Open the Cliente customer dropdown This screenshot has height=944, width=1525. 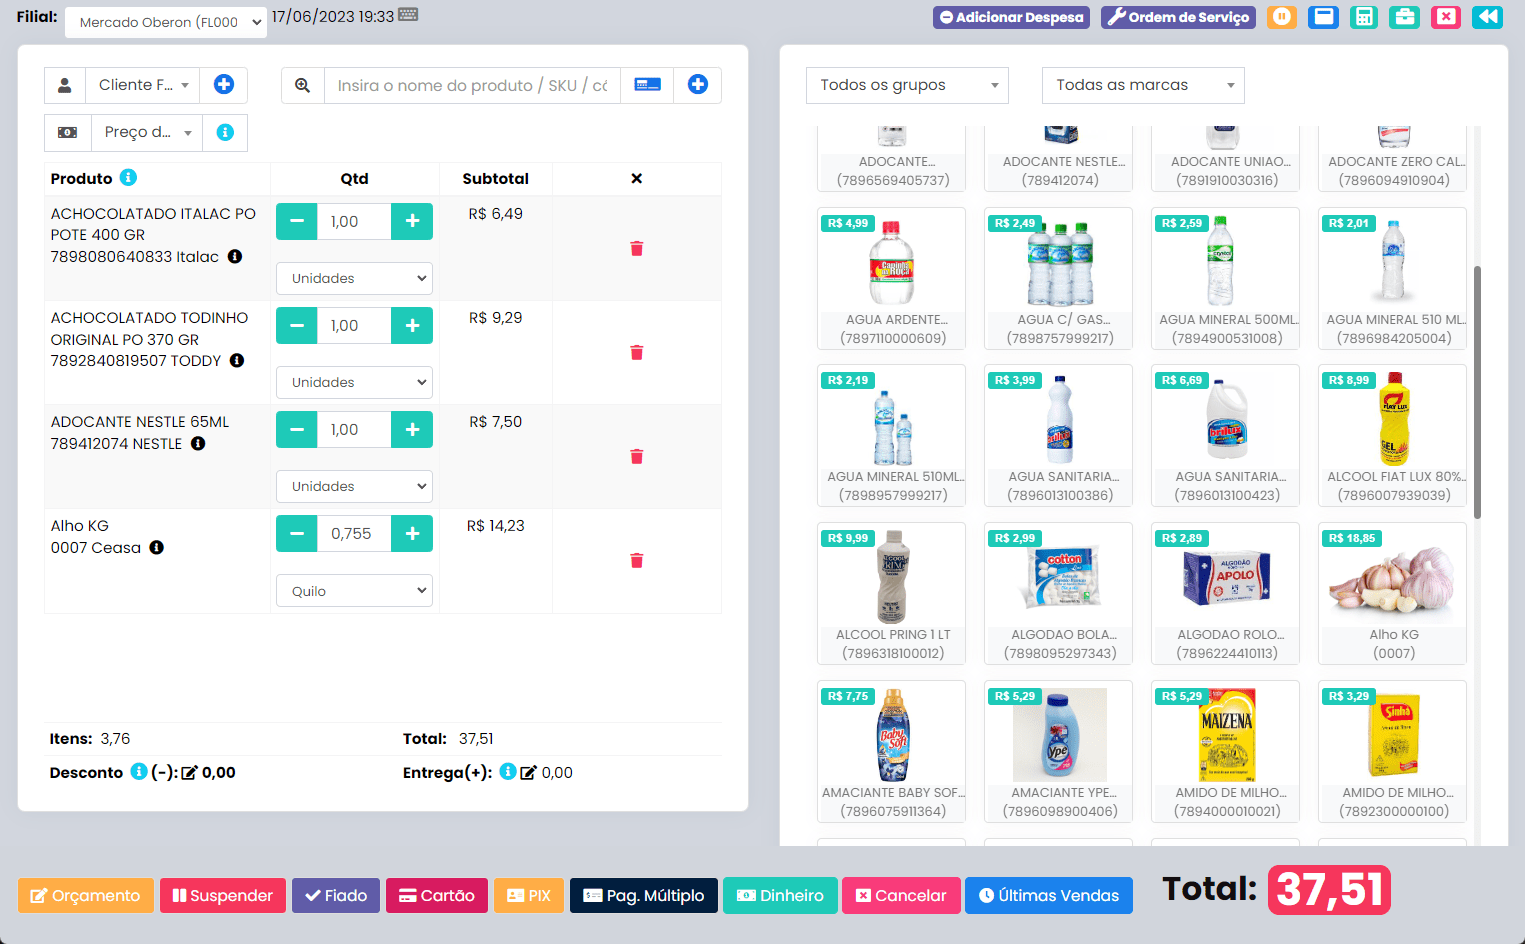(x=143, y=85)
